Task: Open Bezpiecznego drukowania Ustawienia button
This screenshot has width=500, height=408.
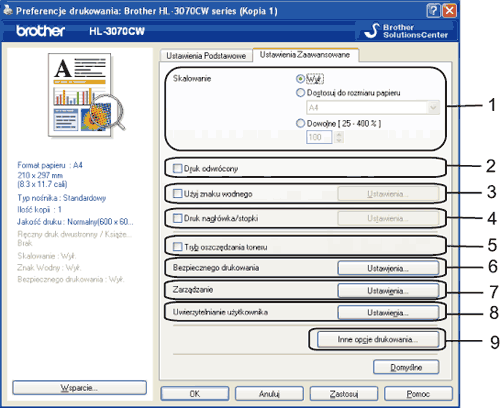Action: coord(388,268)
